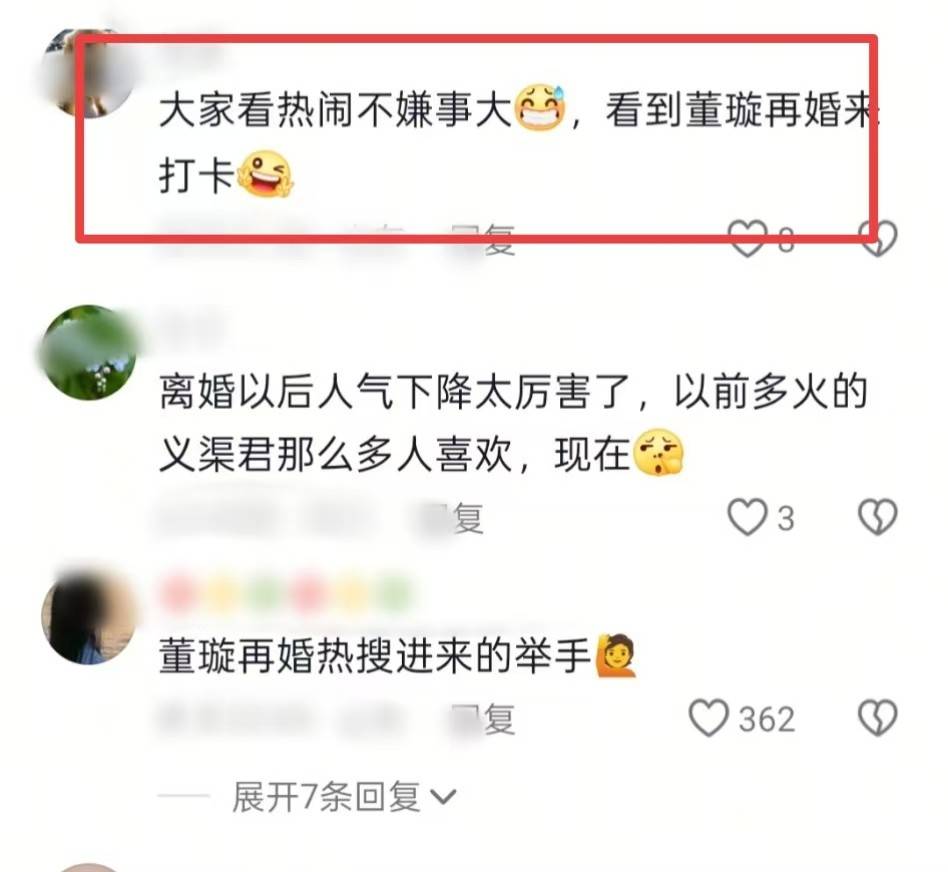The width and height of the screenshot is (948, 872).
Task: Like the comment mentioning 义渠君
Action: click(x=747, y=518)
